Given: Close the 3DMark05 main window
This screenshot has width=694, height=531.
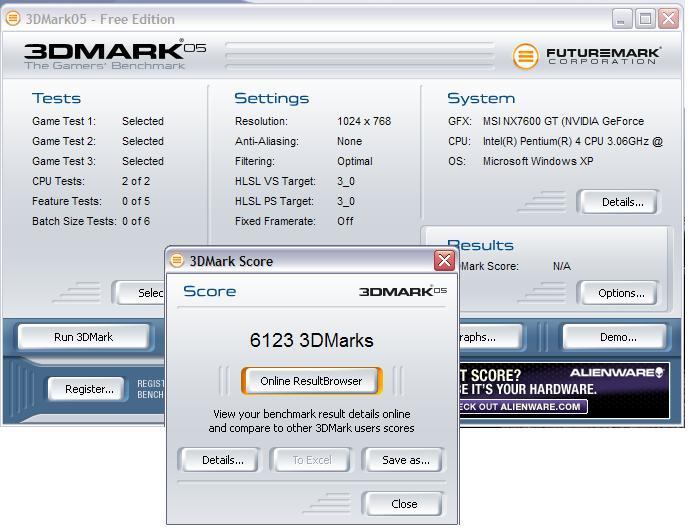Looking at the screenshot, I should point(668,19).
